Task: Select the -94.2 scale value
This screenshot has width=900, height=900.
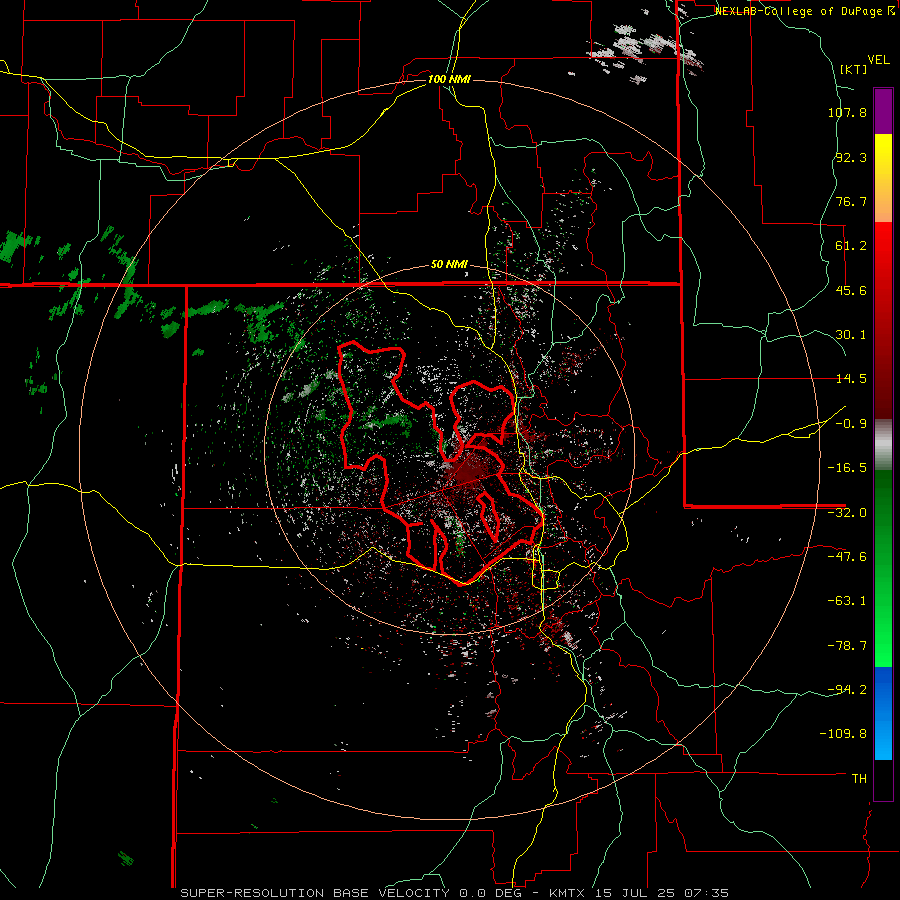Action: pos(847,689)
